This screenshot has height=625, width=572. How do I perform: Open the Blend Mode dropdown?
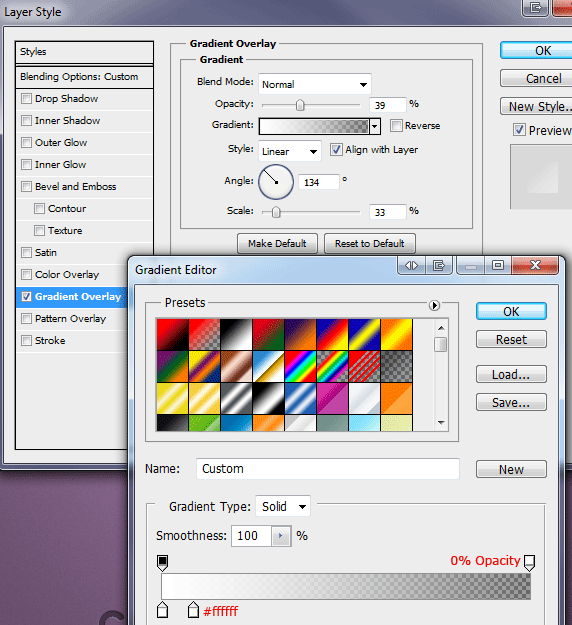click(x=315, y=84)
